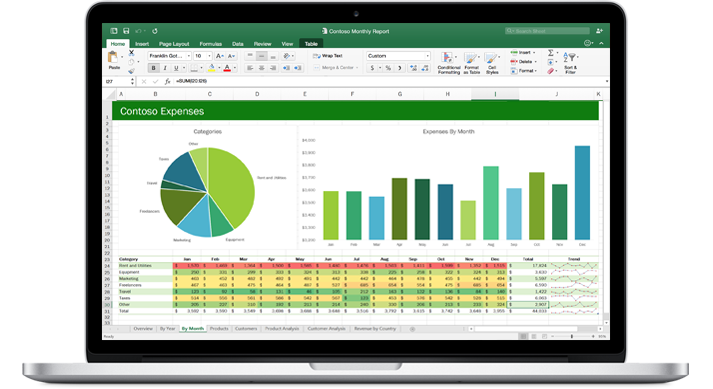The image size is (713, 389).
Task: Open the Franklin Gothic font dropdown
Action: [169, 56]
